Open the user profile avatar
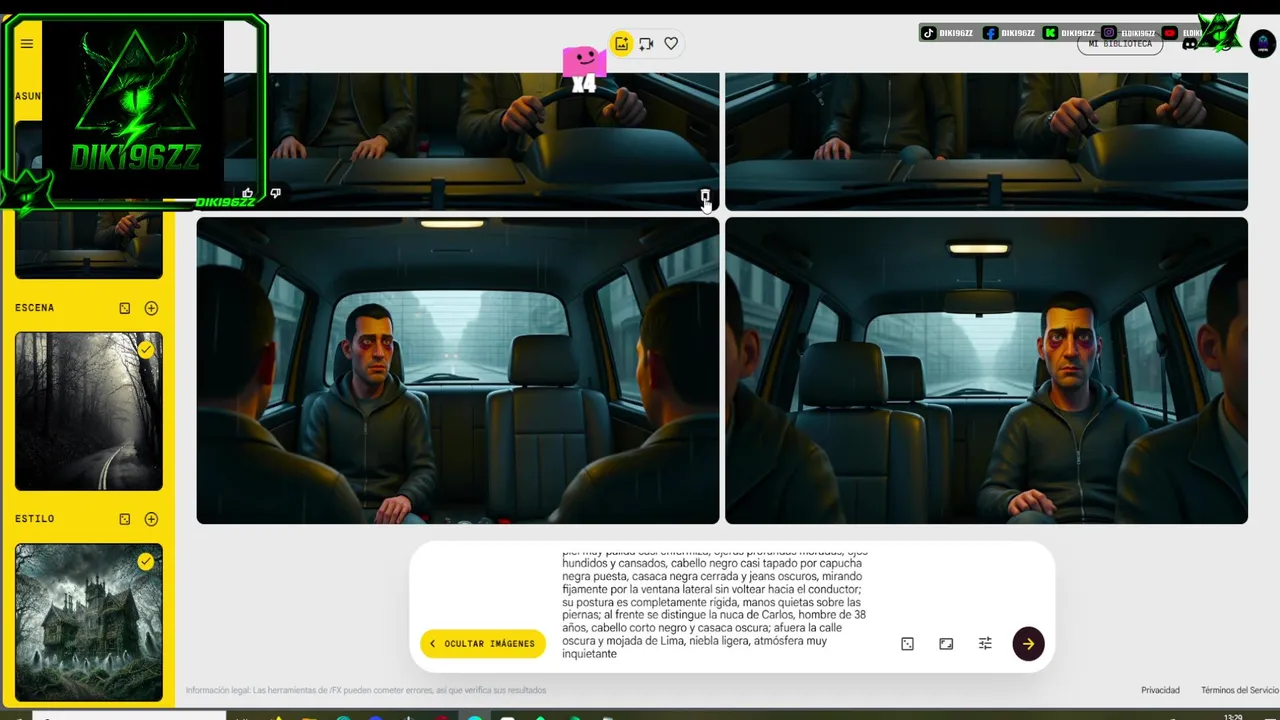 (1262, 43)
